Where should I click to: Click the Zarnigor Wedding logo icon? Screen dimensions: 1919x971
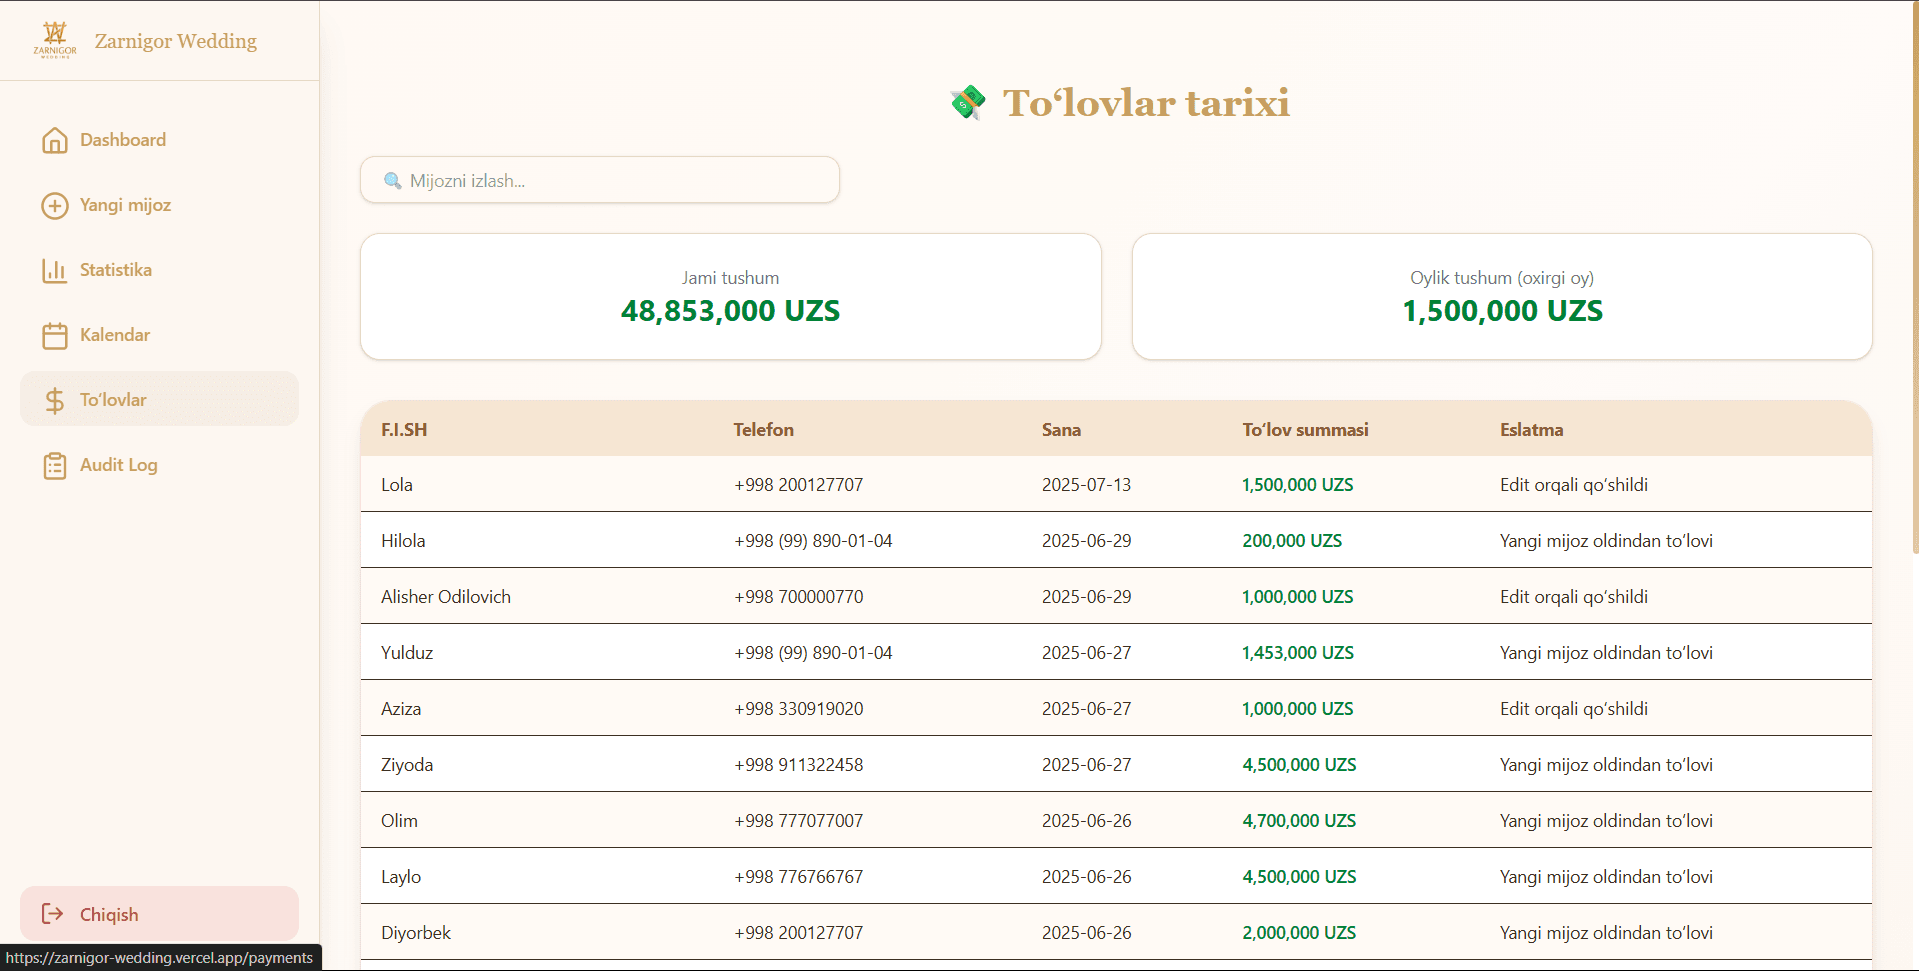tap(55, 40)
